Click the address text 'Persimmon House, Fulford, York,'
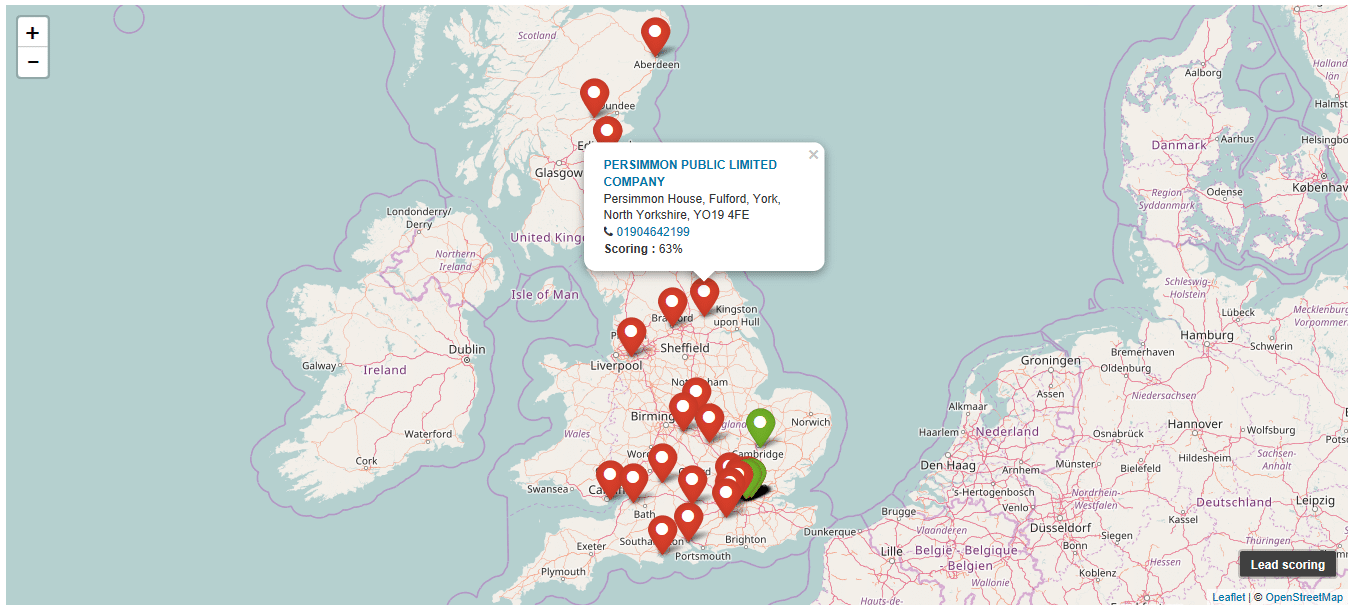 pos(692,199)
